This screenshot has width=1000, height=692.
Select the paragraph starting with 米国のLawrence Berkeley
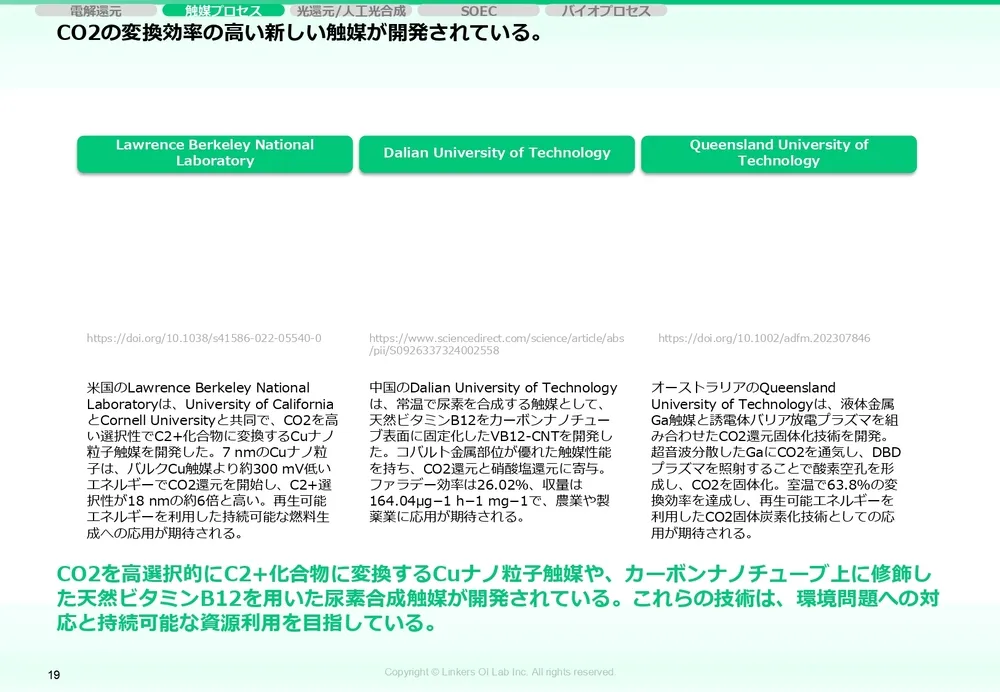point(213,460)
